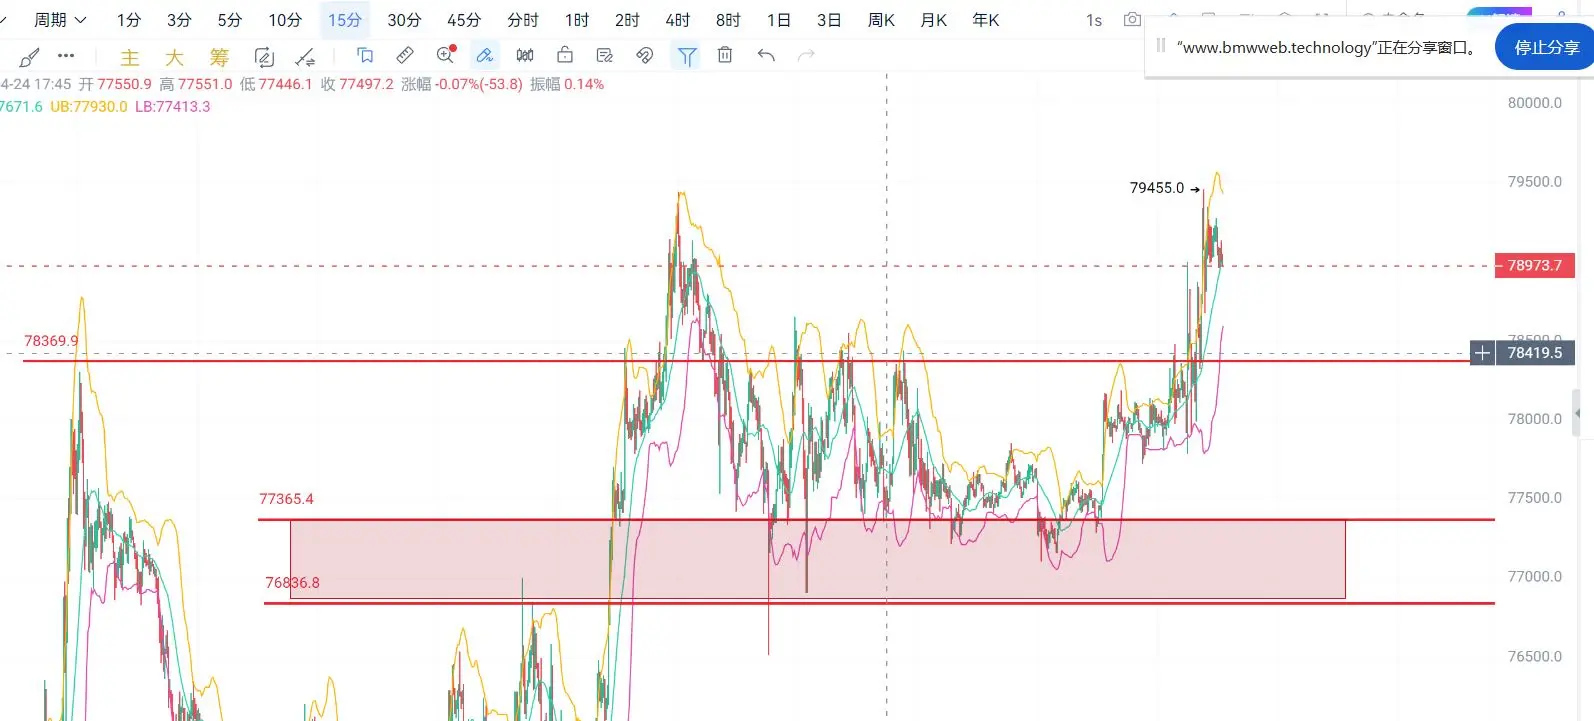Toggle the 筹 chip distribution button
The image size is (1594, 721).
(x=219, y=58)
